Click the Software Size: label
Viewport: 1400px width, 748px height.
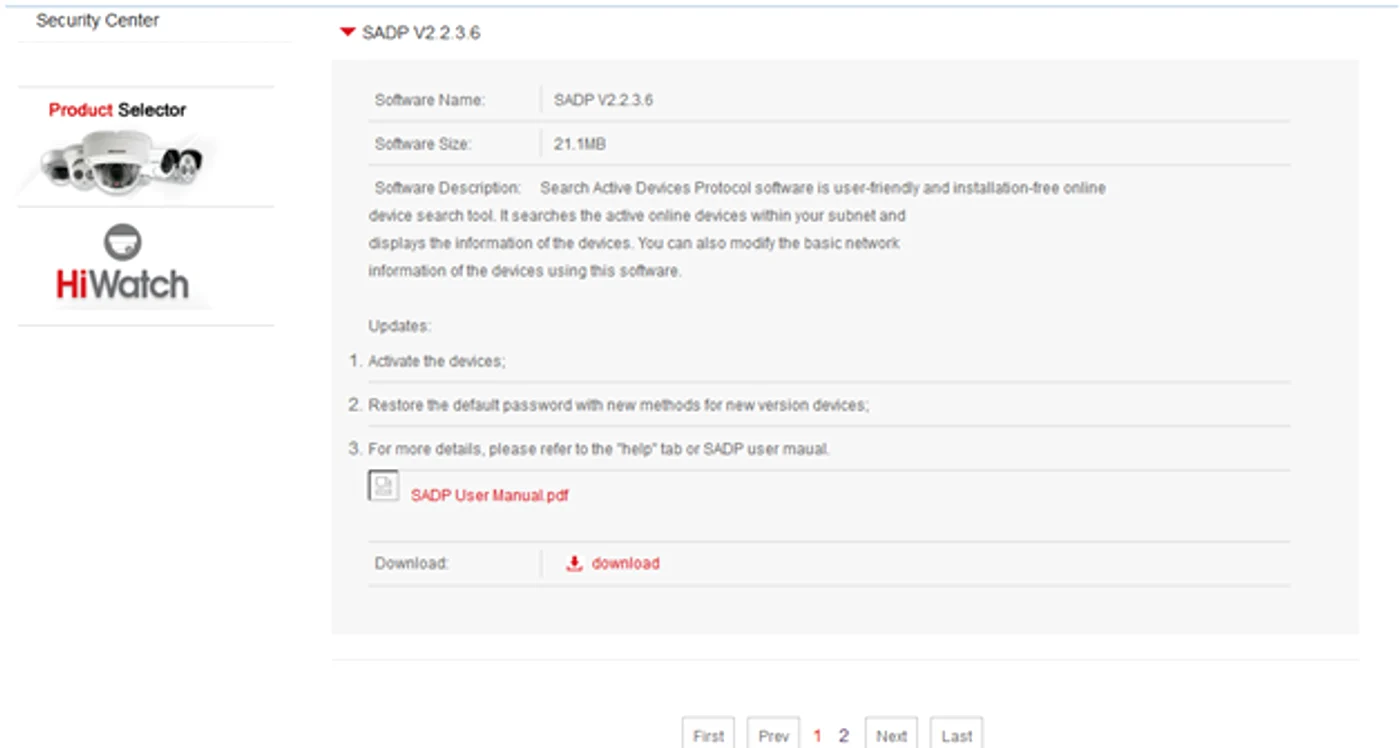[x=423, y=144]
